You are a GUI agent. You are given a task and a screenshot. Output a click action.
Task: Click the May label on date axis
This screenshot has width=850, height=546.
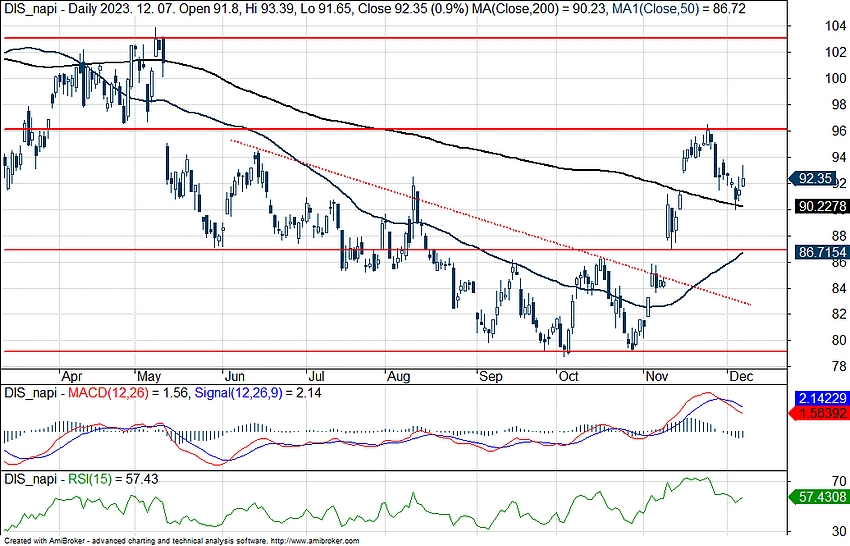pyautogui.click(x=149, y=376)
